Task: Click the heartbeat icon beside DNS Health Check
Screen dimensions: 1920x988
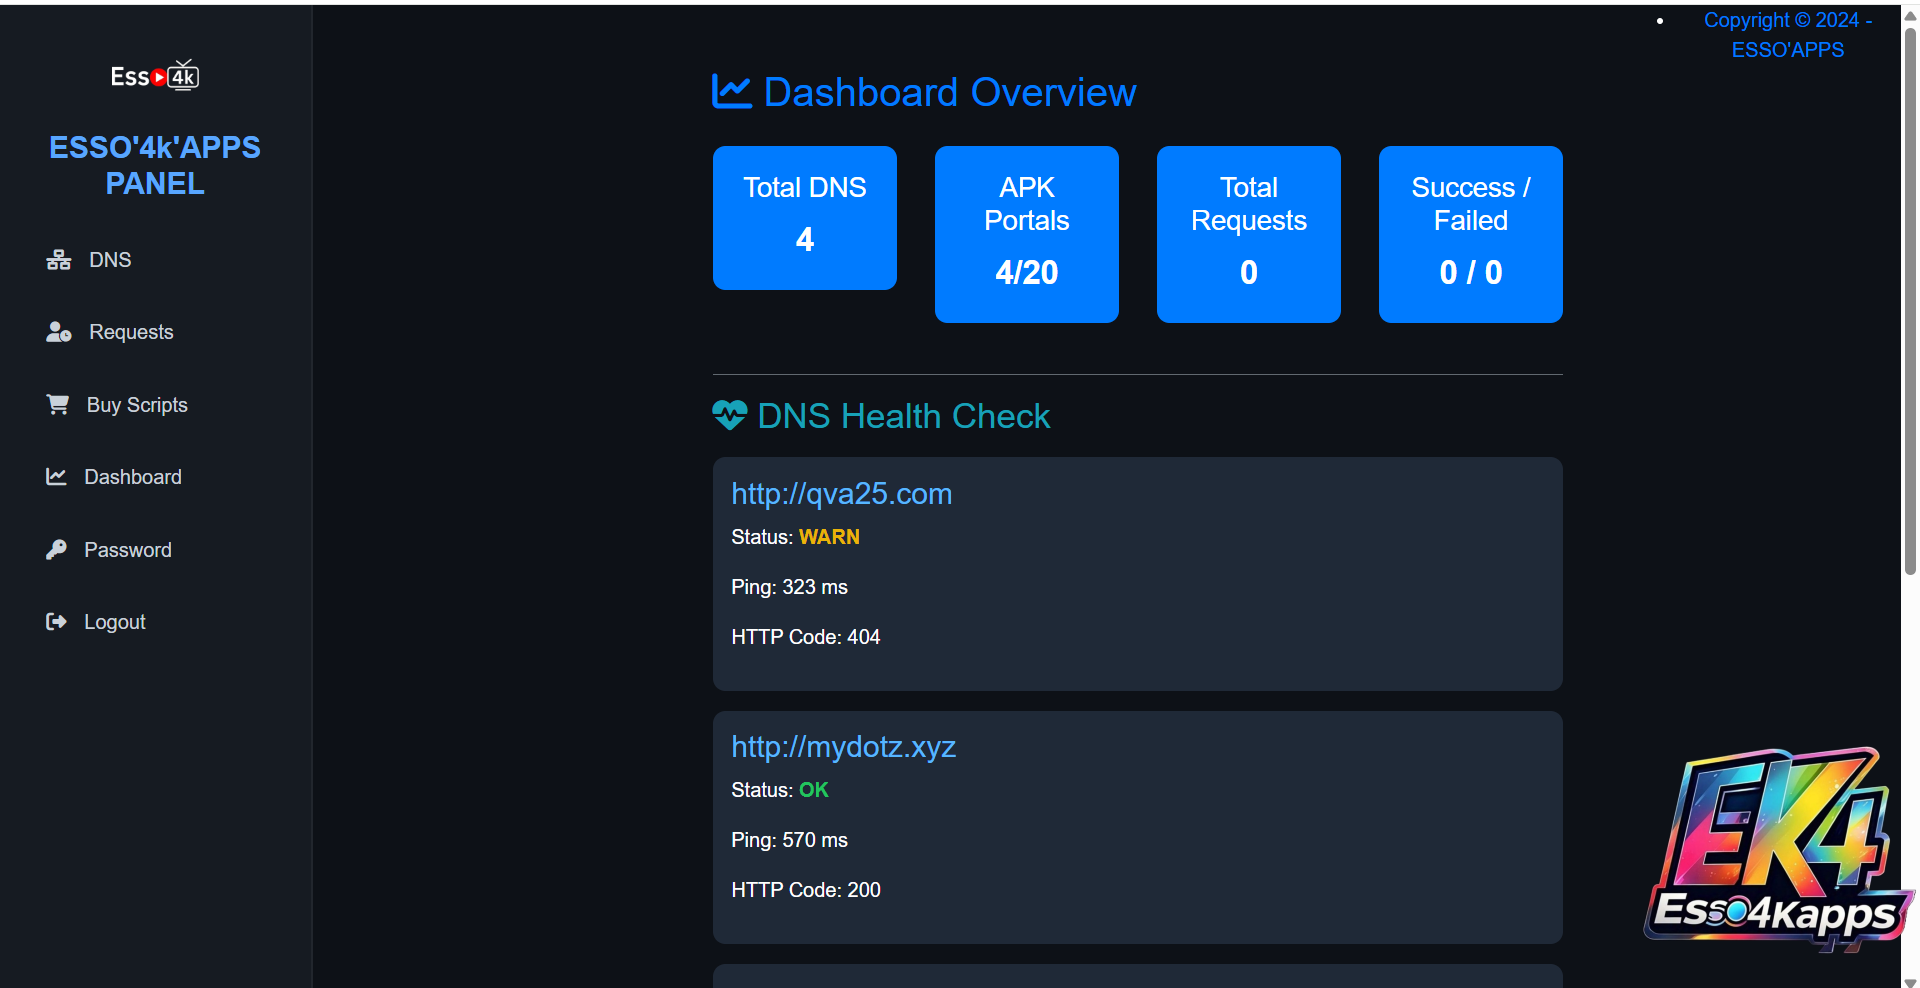Action: (x=729, y=415)
